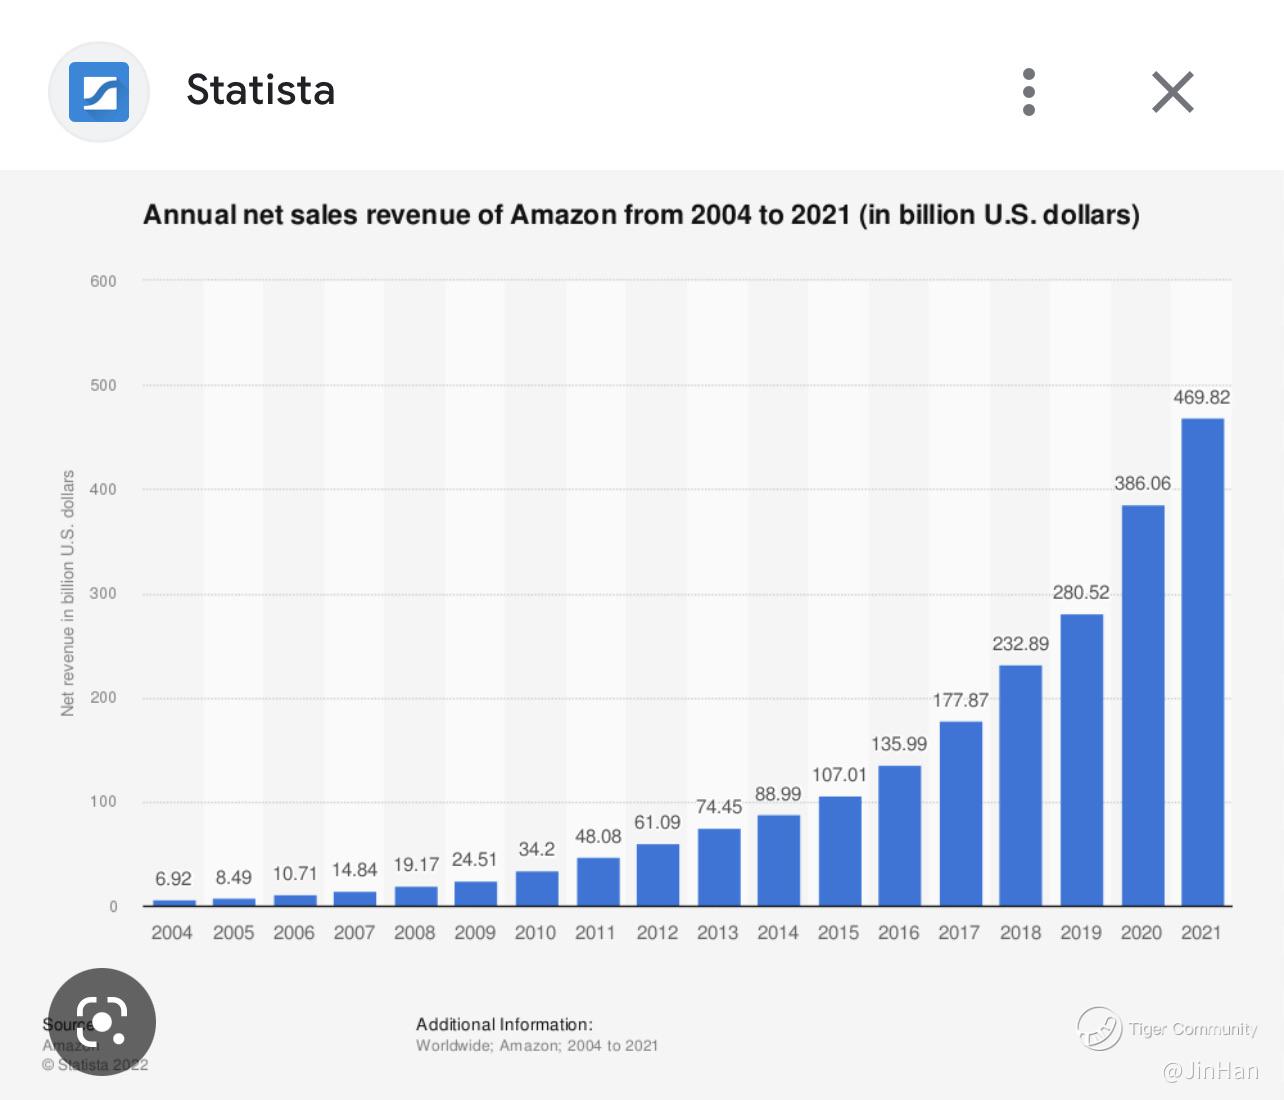This screenshot has width=1284, height=1100.
Task: Select the 2021 revenue bar
Action: [x=1202, y=662]
